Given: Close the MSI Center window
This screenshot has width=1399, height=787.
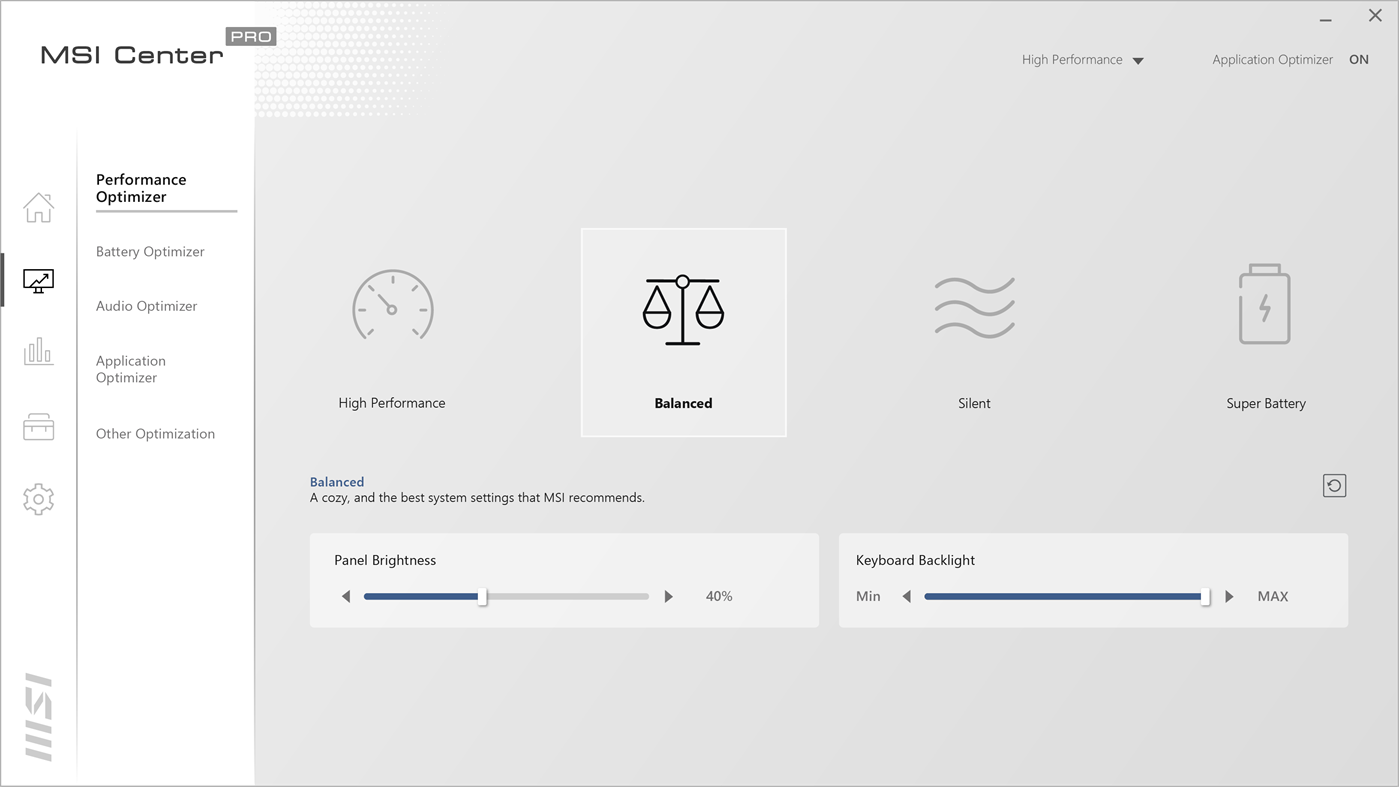Looking at the screenshot, I should (x=1375, y=16).
